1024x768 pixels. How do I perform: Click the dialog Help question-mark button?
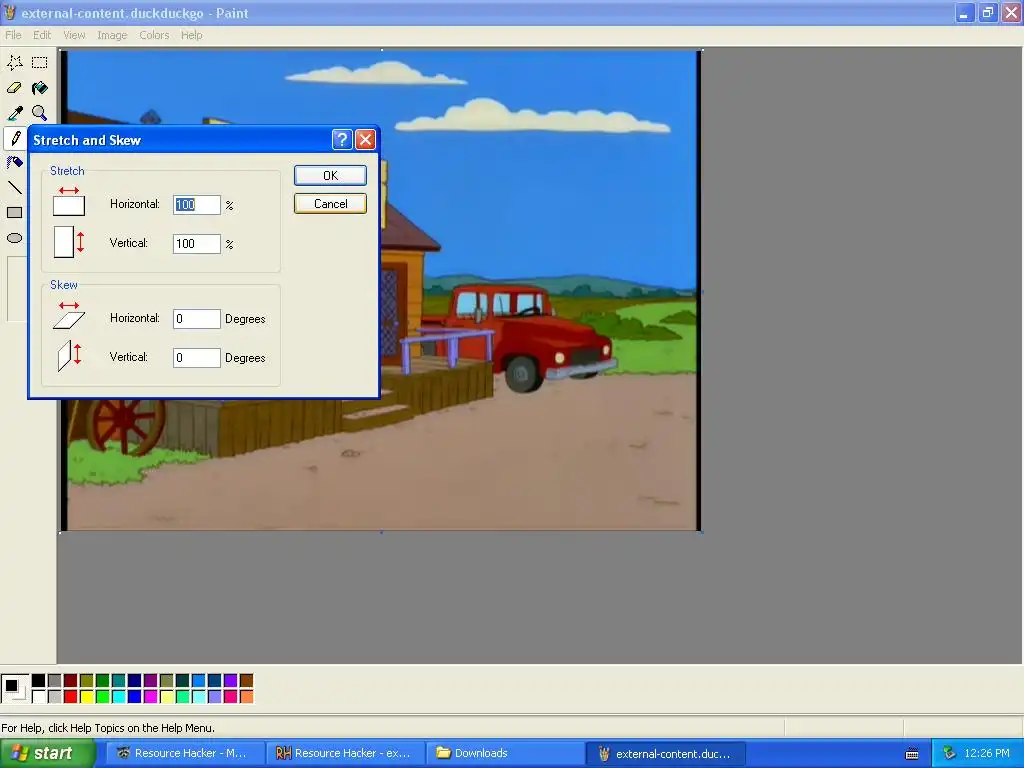342,139
